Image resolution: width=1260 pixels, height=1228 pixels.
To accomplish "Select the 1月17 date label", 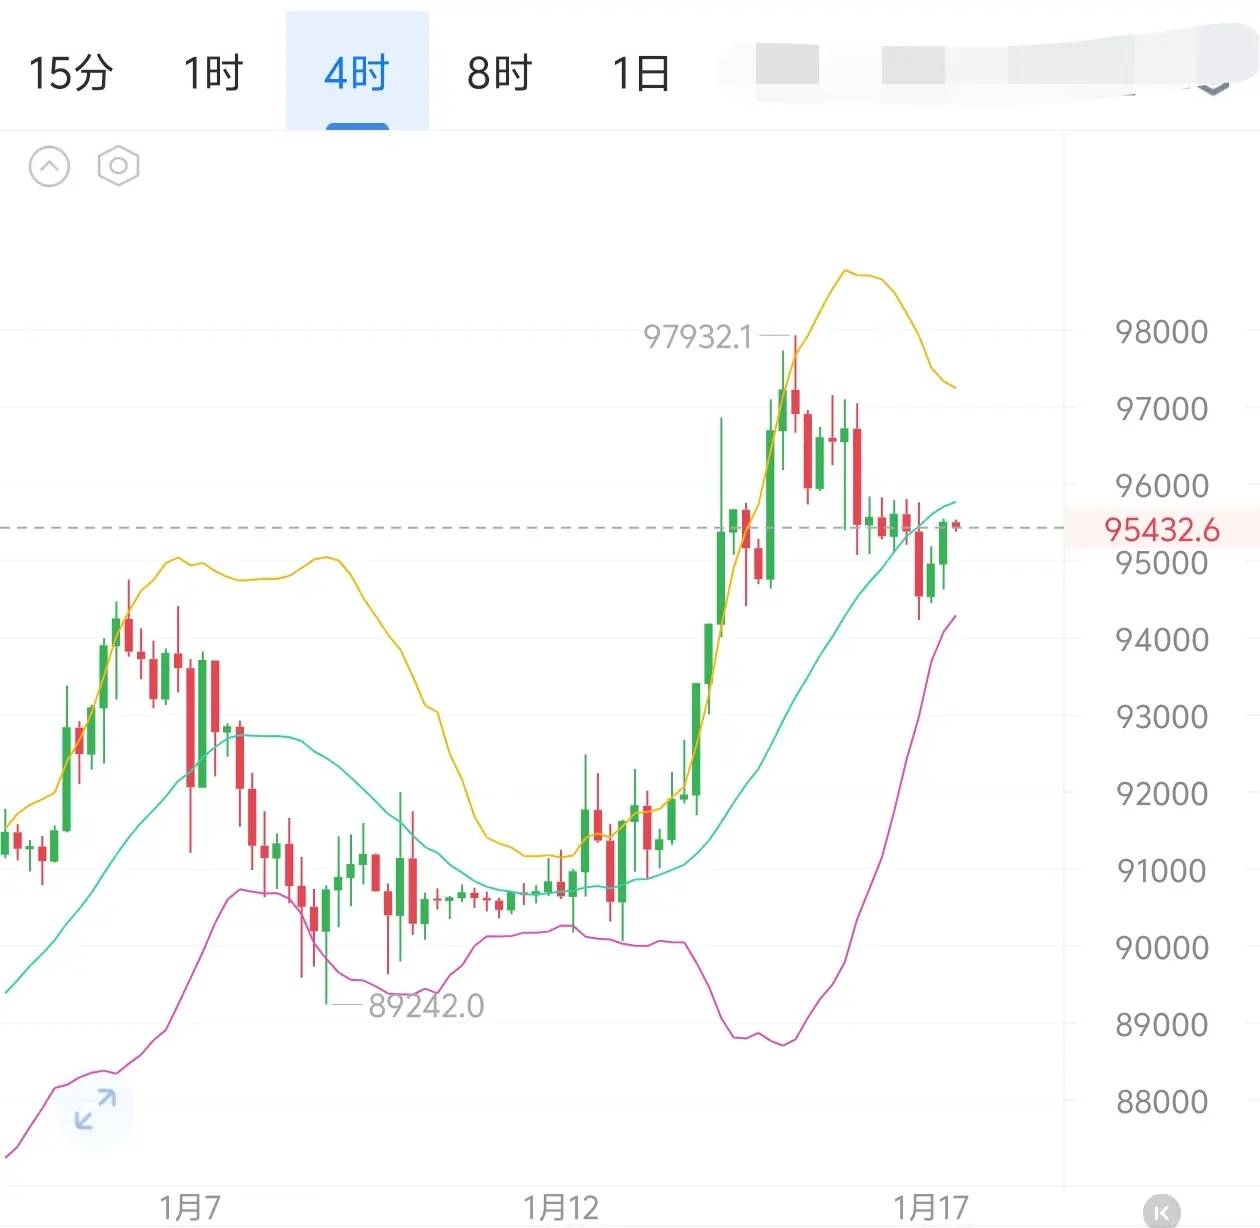I will tap(931, 1207).
